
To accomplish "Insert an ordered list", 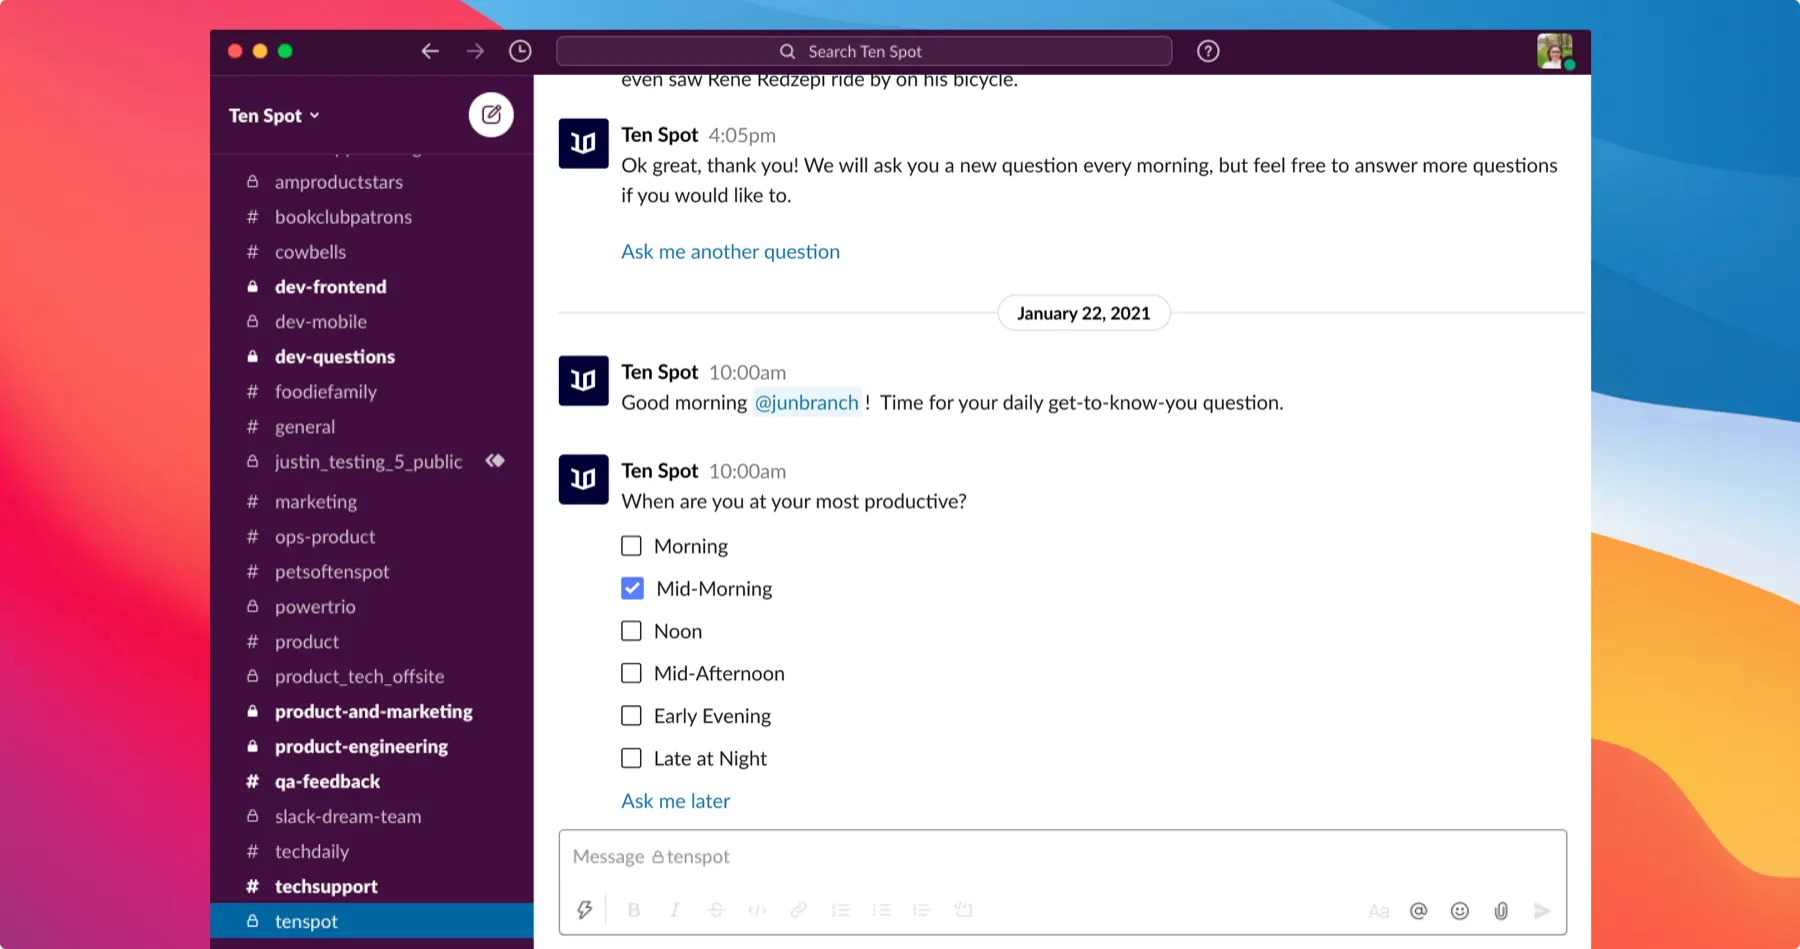I will point(840,910).
